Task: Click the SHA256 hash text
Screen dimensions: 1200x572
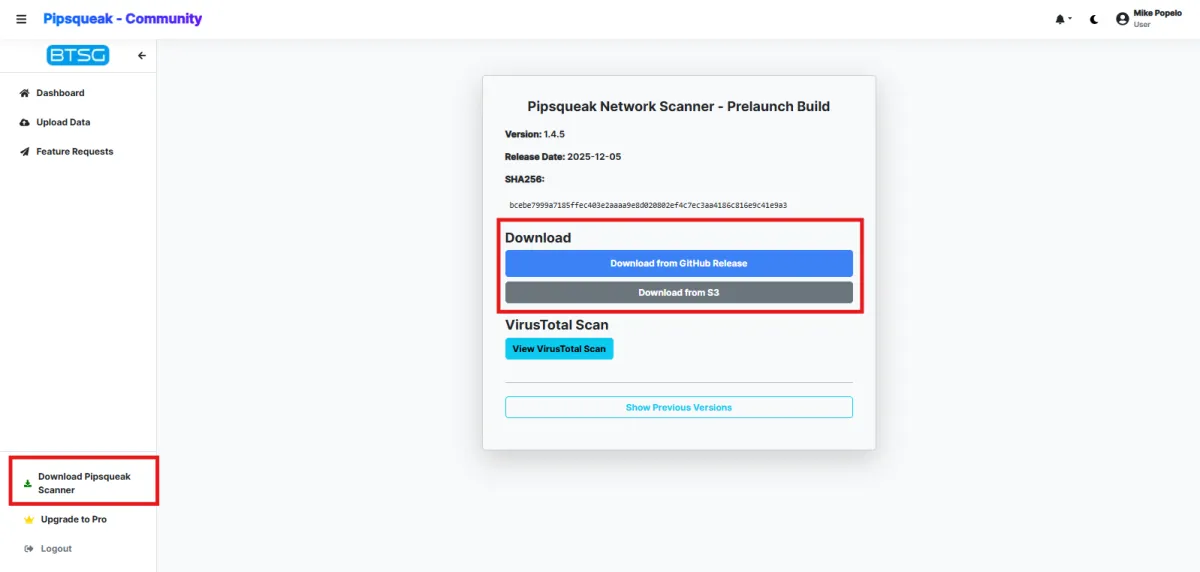Action: [x=648, y=205]
